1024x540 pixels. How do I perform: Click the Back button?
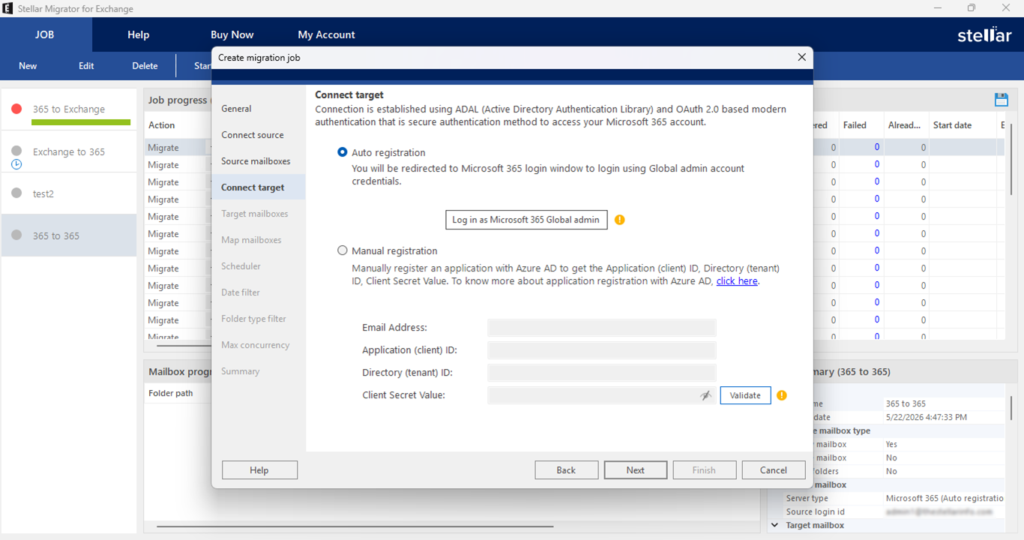(566, 470)
